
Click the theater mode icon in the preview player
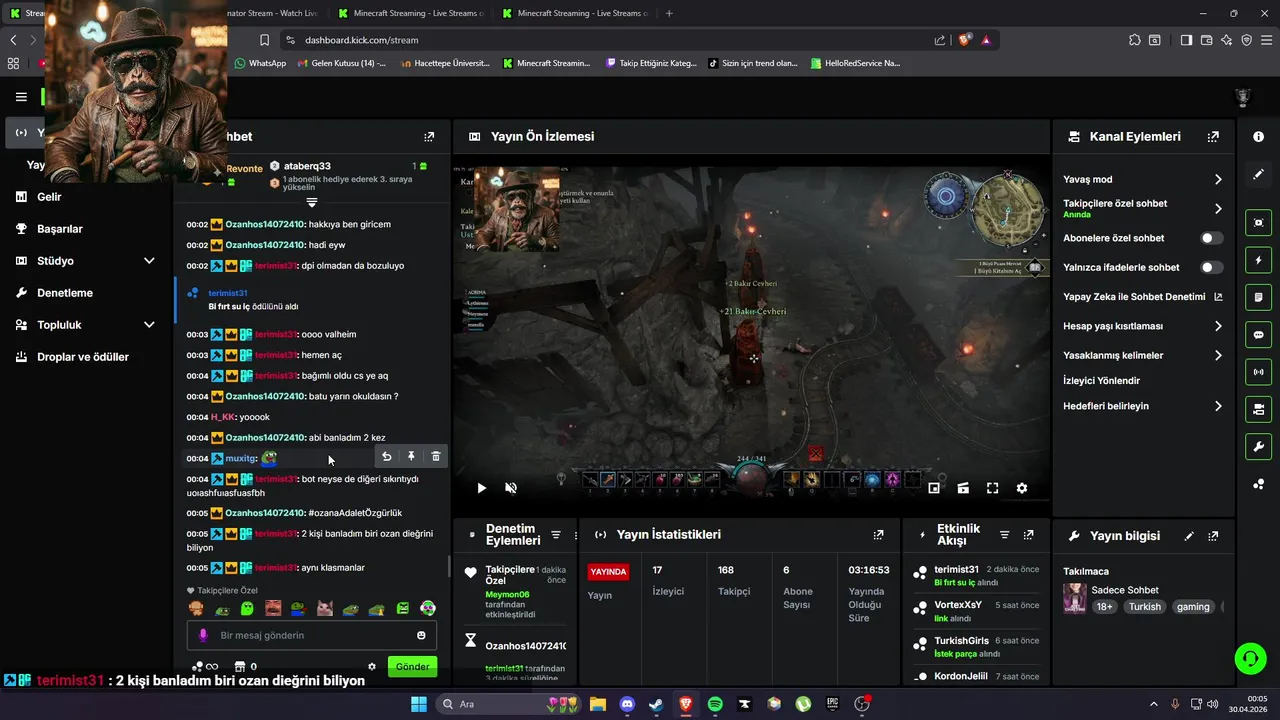click(x=963, y=488)
